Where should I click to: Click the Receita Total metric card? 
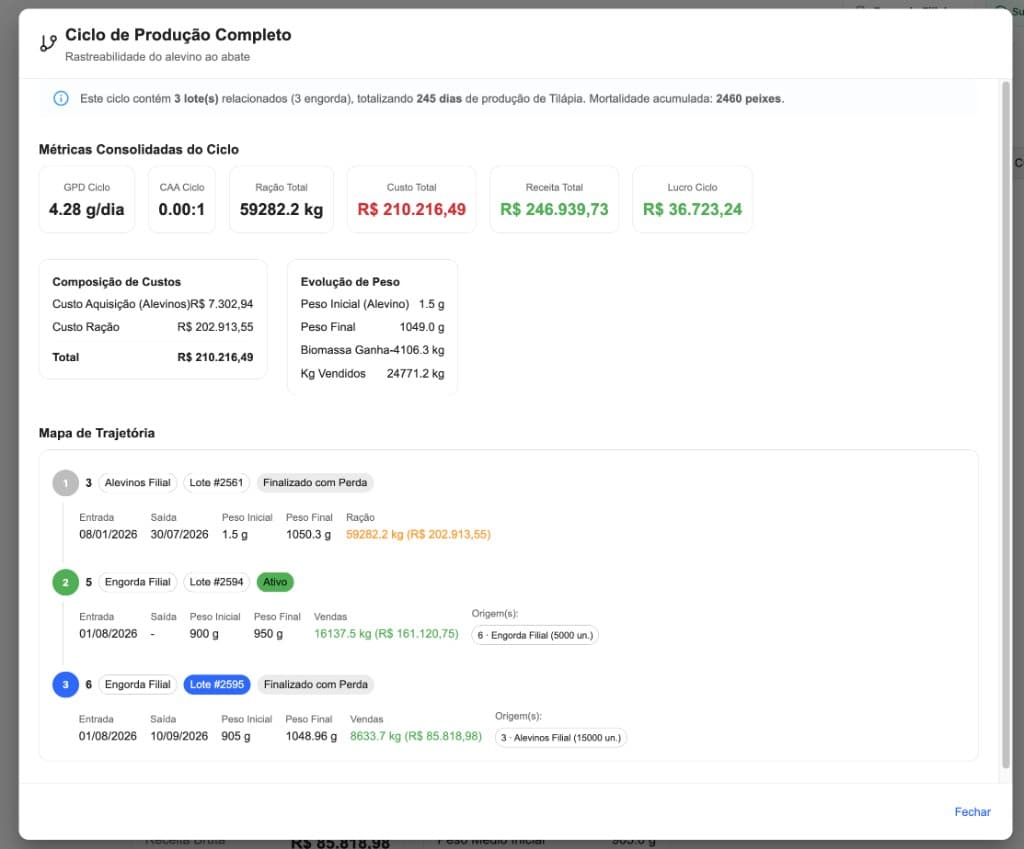[x=554, y=199]
